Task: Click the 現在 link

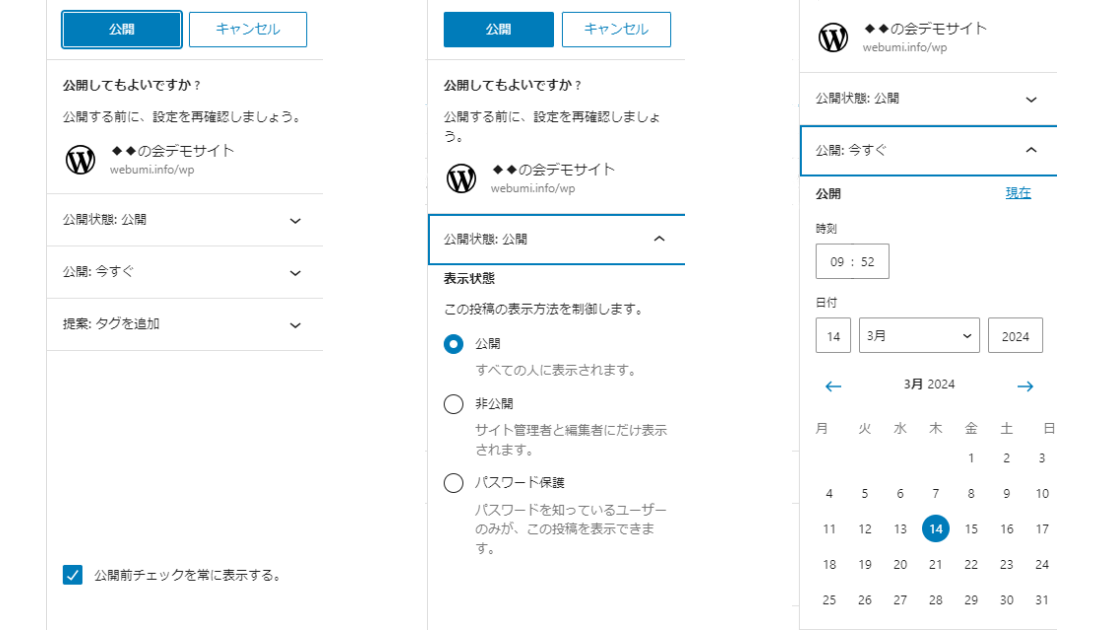Action: coord(1018,193)
